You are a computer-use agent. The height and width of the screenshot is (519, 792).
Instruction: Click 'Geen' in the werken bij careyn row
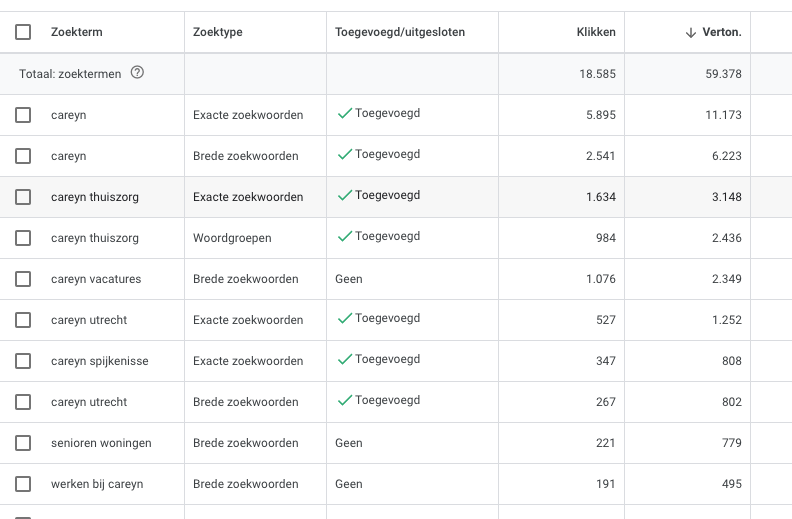tap(349, 484)
